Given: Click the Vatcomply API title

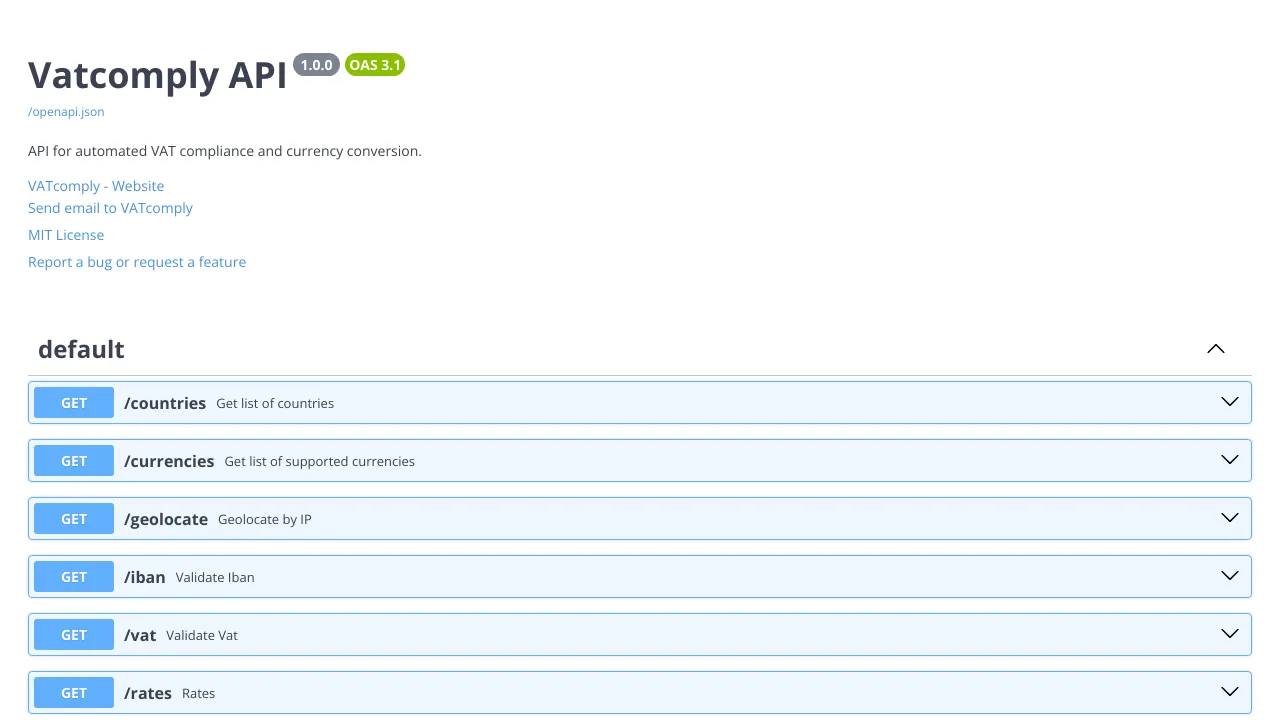Looking at the screenshot, I should 158,75.
